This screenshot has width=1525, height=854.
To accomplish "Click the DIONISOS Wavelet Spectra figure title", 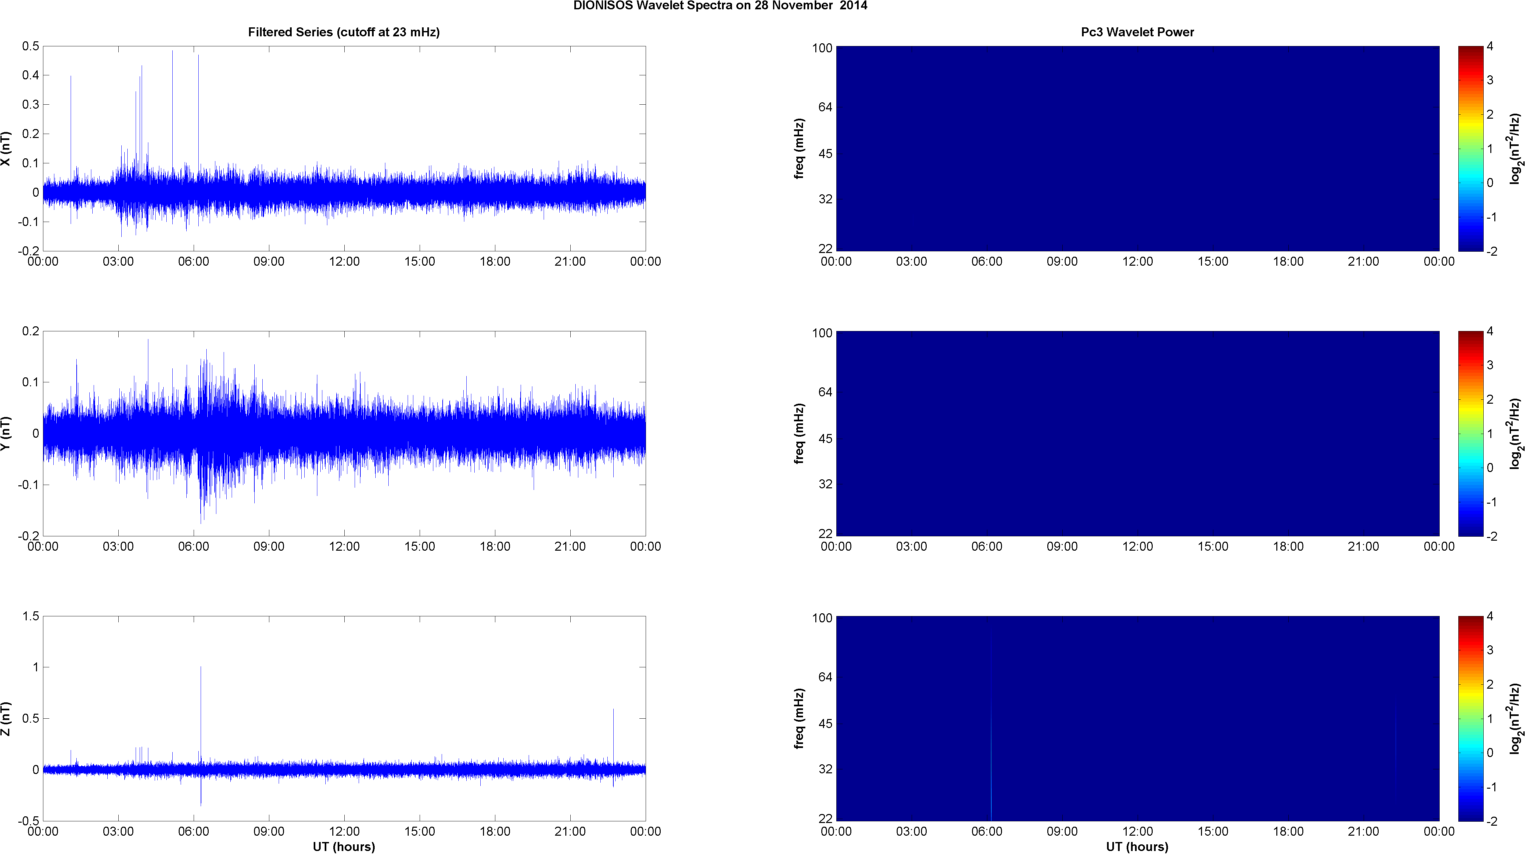I will pyautogui.click(x=720, y=6).
